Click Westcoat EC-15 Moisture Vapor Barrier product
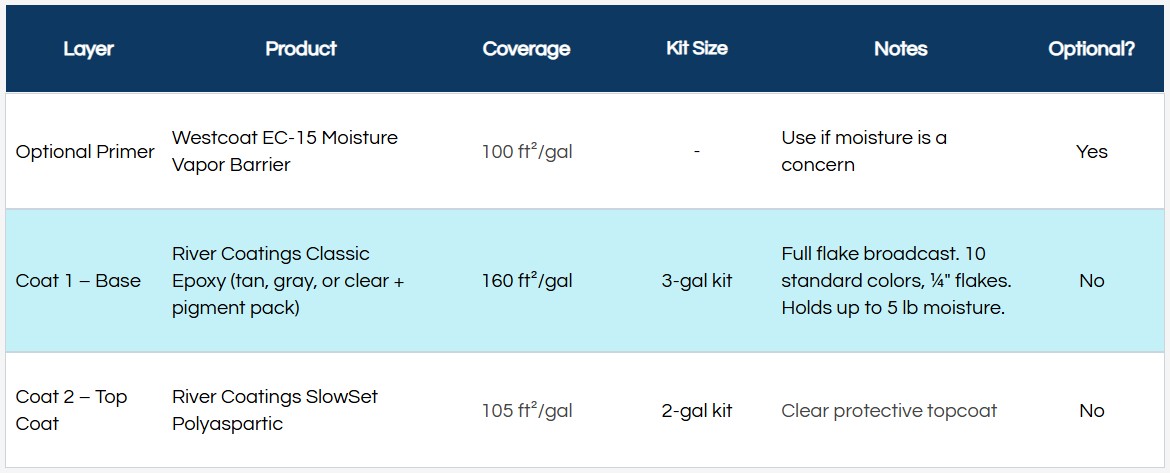This screenshot has height=473, width=1170. pos(285,151)
